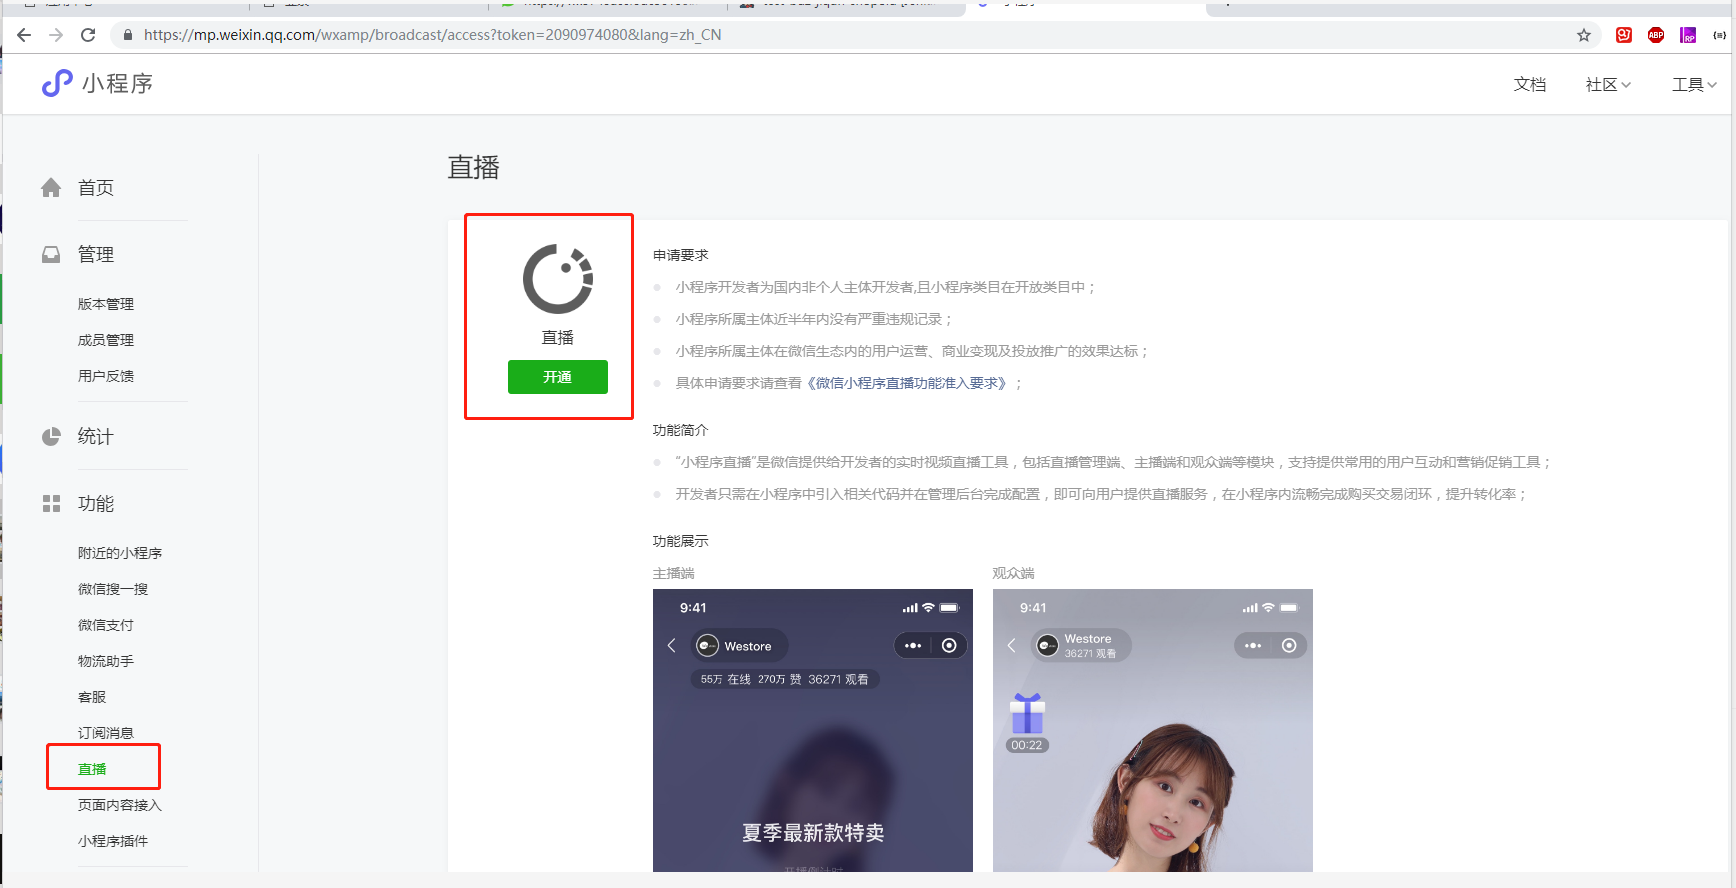The width and height of the screenshot is (1736, 888).
Task: Click the home icon next to 首页
Action: 51,188
